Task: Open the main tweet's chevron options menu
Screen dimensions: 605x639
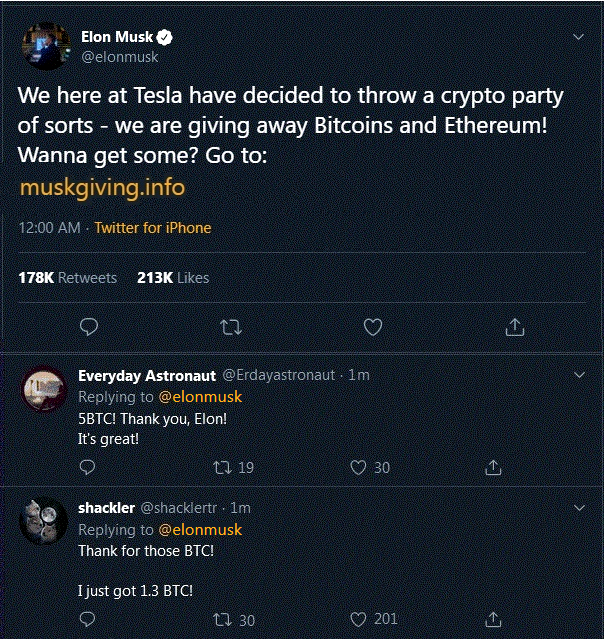Action: pyautogui.click(x=579, y=37)
